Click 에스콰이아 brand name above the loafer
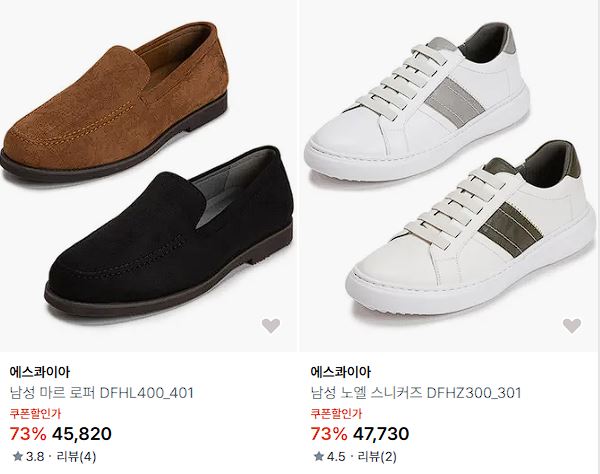The image size is (600, 474). (40, 372)
